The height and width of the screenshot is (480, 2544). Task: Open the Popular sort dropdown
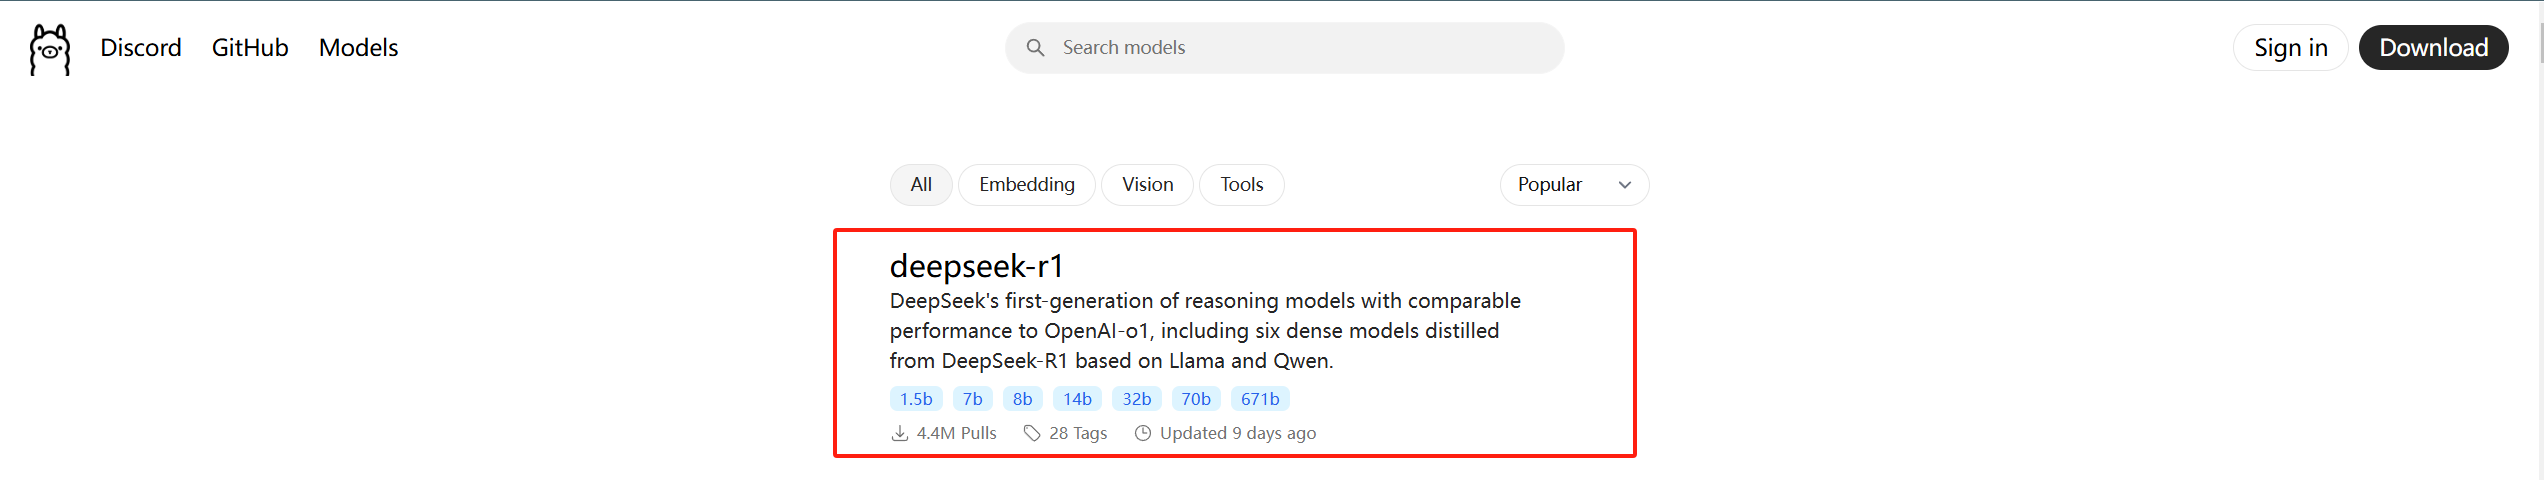pos(1574,185)
